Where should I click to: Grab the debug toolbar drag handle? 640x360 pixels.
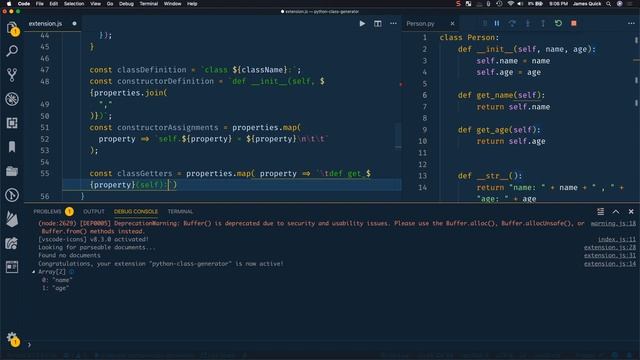[x=484, y=23]
